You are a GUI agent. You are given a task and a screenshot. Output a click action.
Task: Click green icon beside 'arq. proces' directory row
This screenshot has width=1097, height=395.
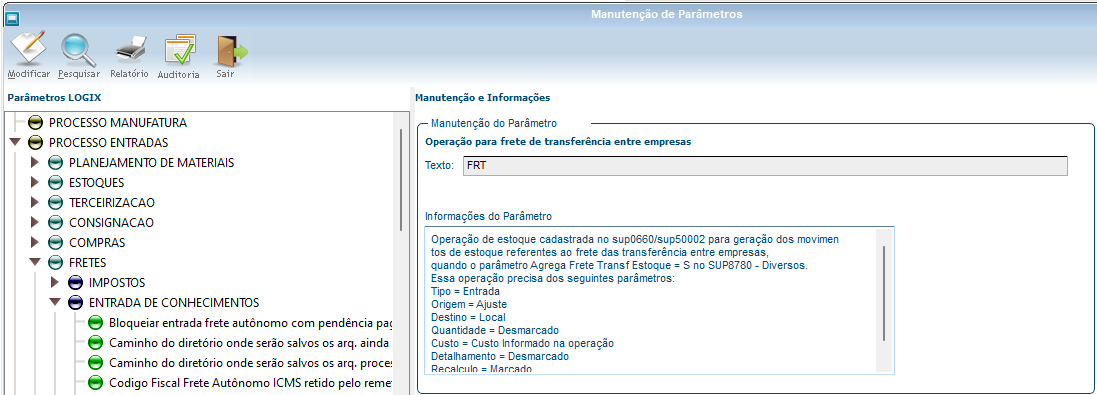[95, 363]
